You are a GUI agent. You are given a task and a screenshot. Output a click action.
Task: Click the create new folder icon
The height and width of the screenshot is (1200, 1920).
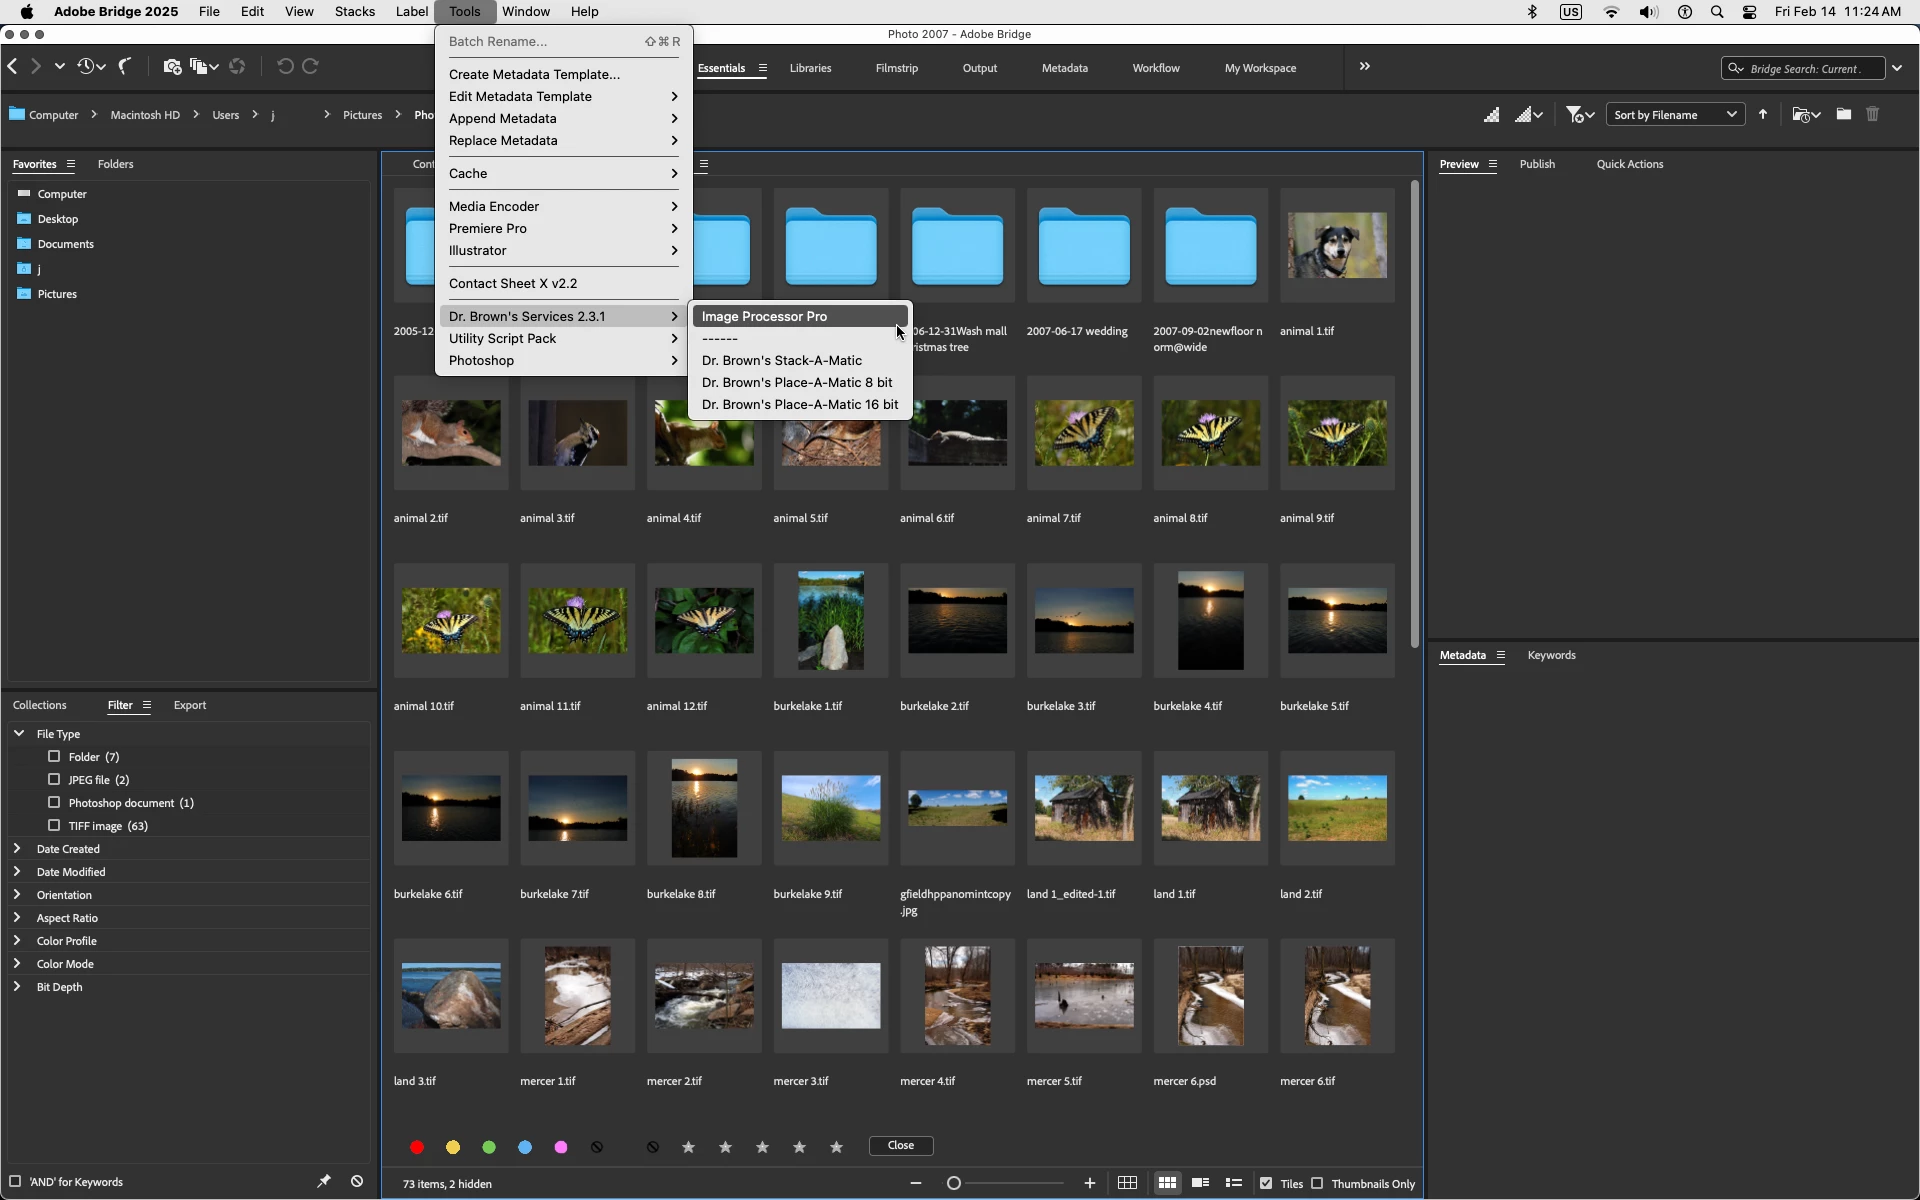1843,114
